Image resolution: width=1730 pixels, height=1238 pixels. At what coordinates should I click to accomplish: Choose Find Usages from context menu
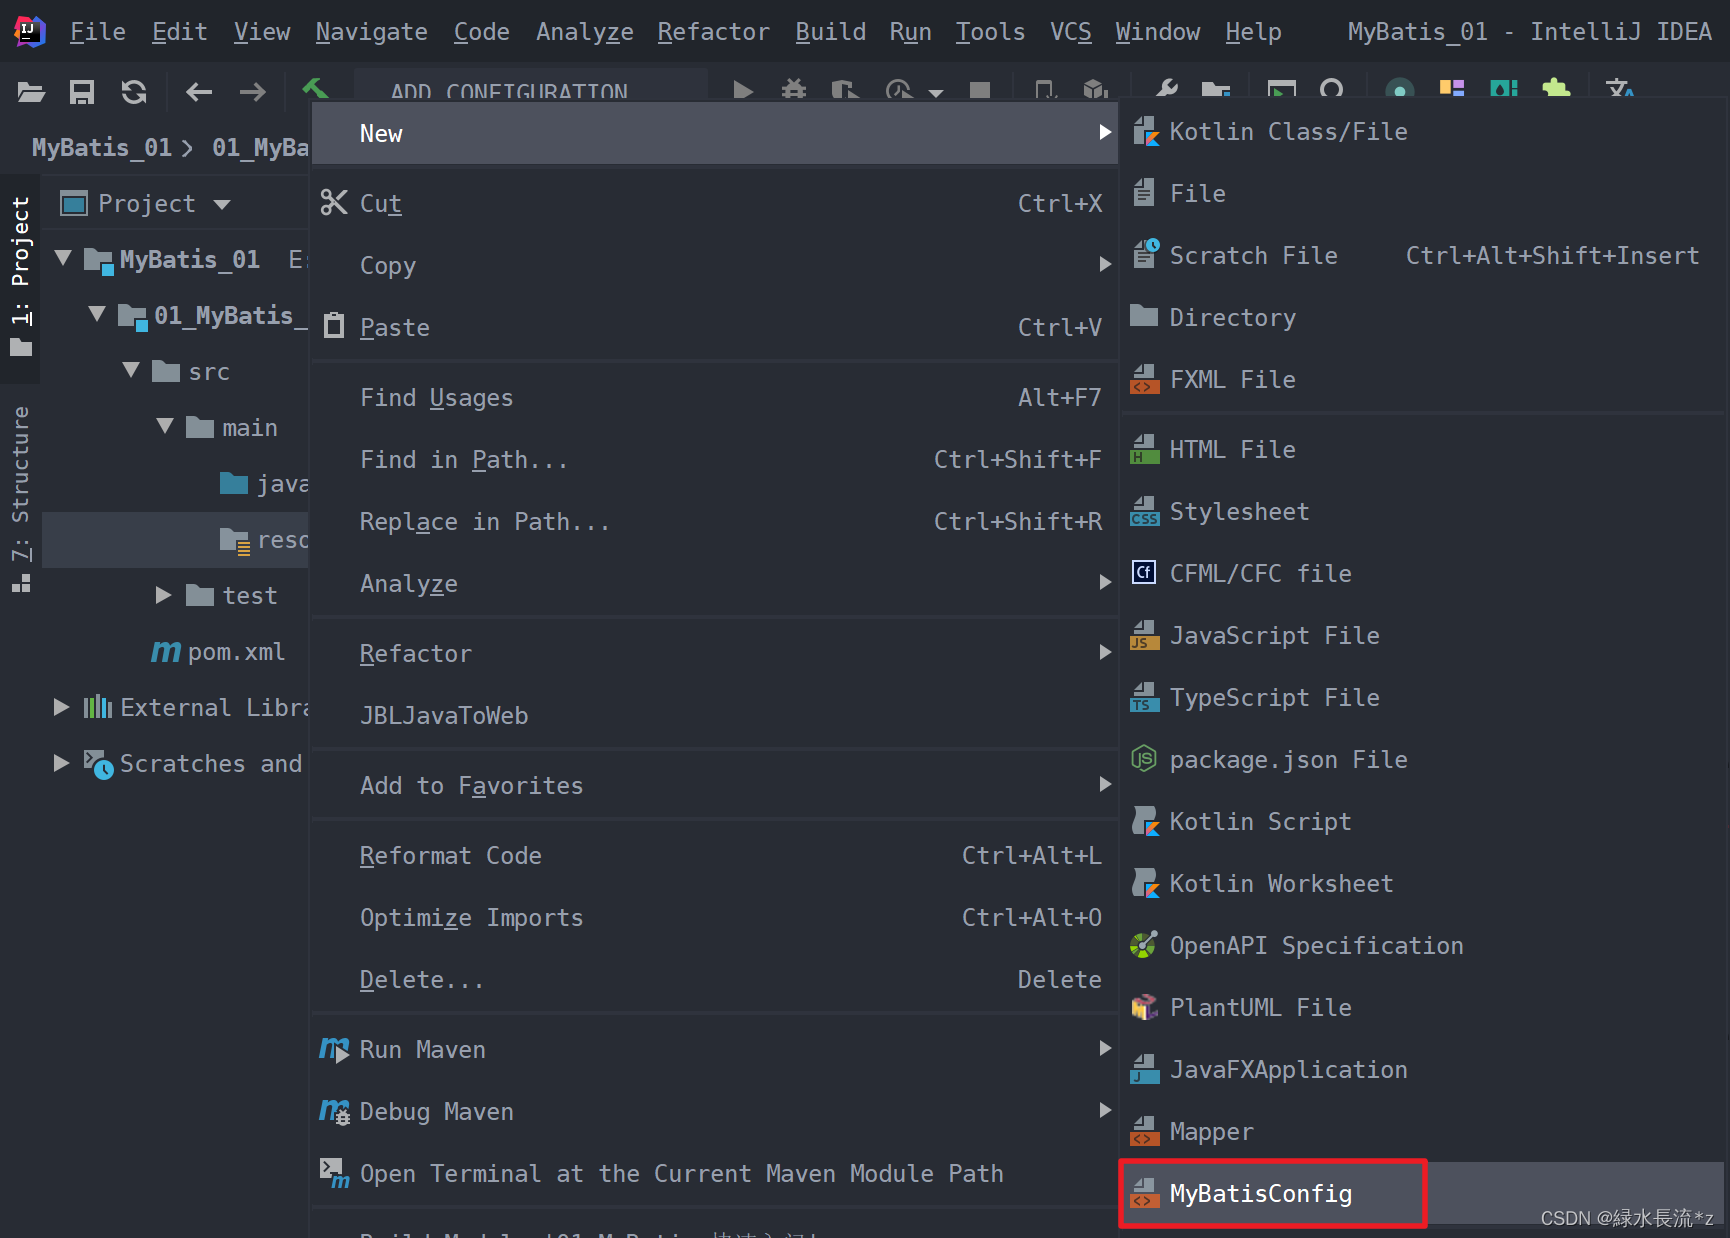coord(714,397)
